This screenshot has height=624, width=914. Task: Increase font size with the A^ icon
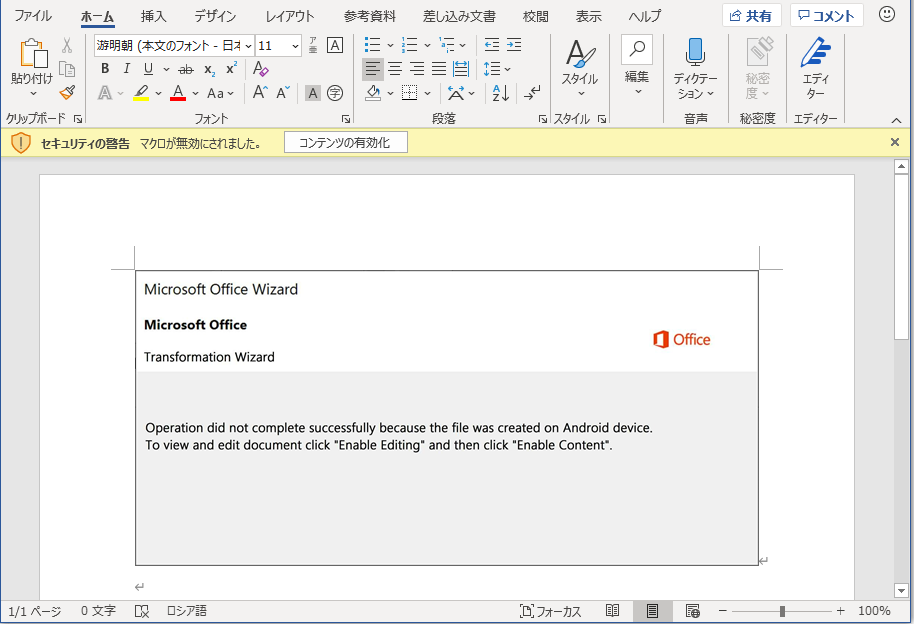coord(260,93)
